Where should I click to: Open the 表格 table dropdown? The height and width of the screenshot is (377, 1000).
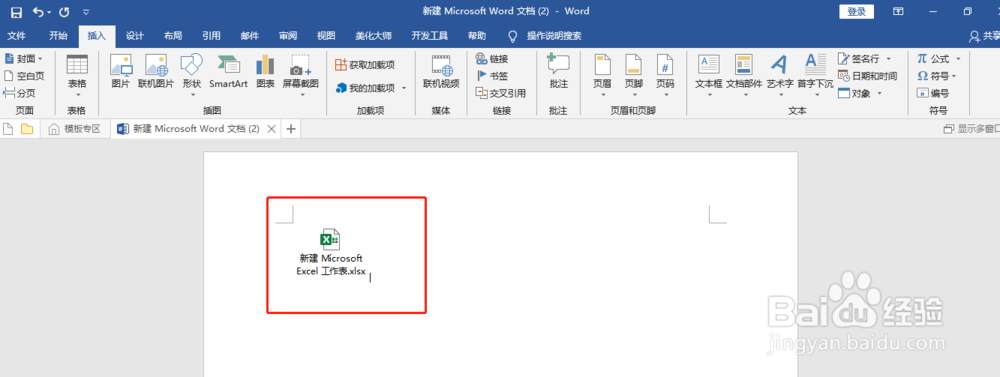(77, 76)
